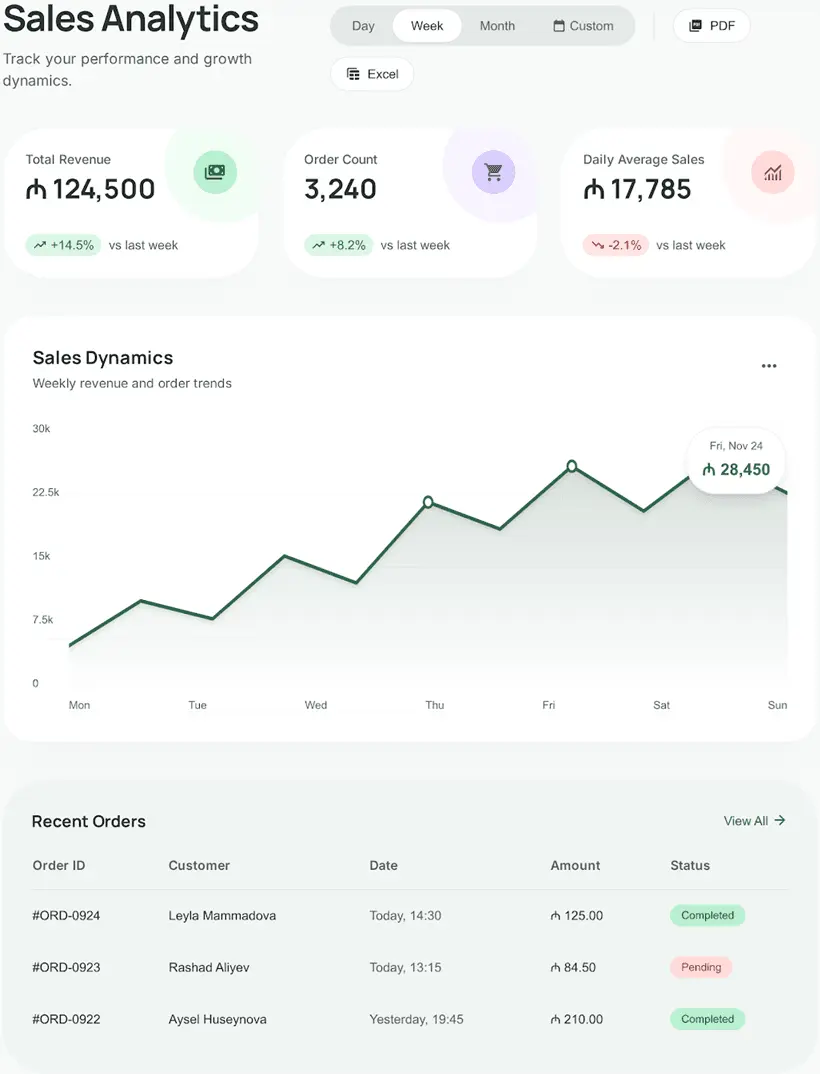This screenshot has width=820, height=1074.
Task: Click the Status column header
Action: [690, 865]
